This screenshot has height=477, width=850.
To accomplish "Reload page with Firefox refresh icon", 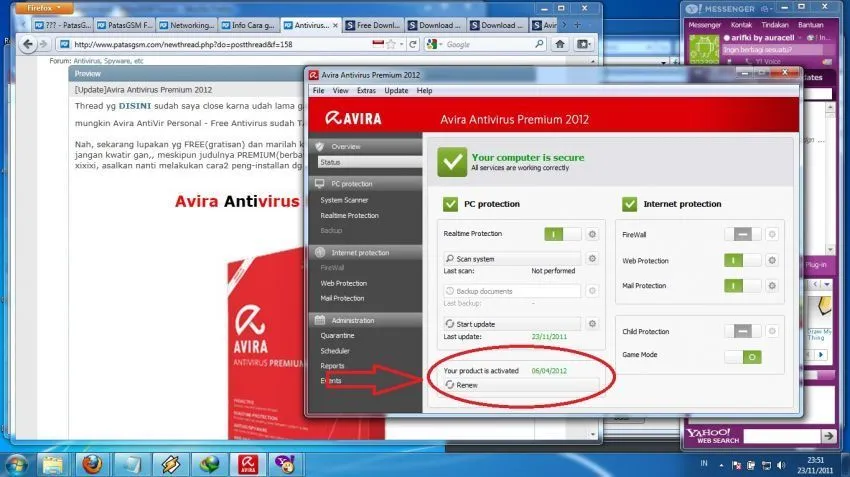I will tap(413, 44).
